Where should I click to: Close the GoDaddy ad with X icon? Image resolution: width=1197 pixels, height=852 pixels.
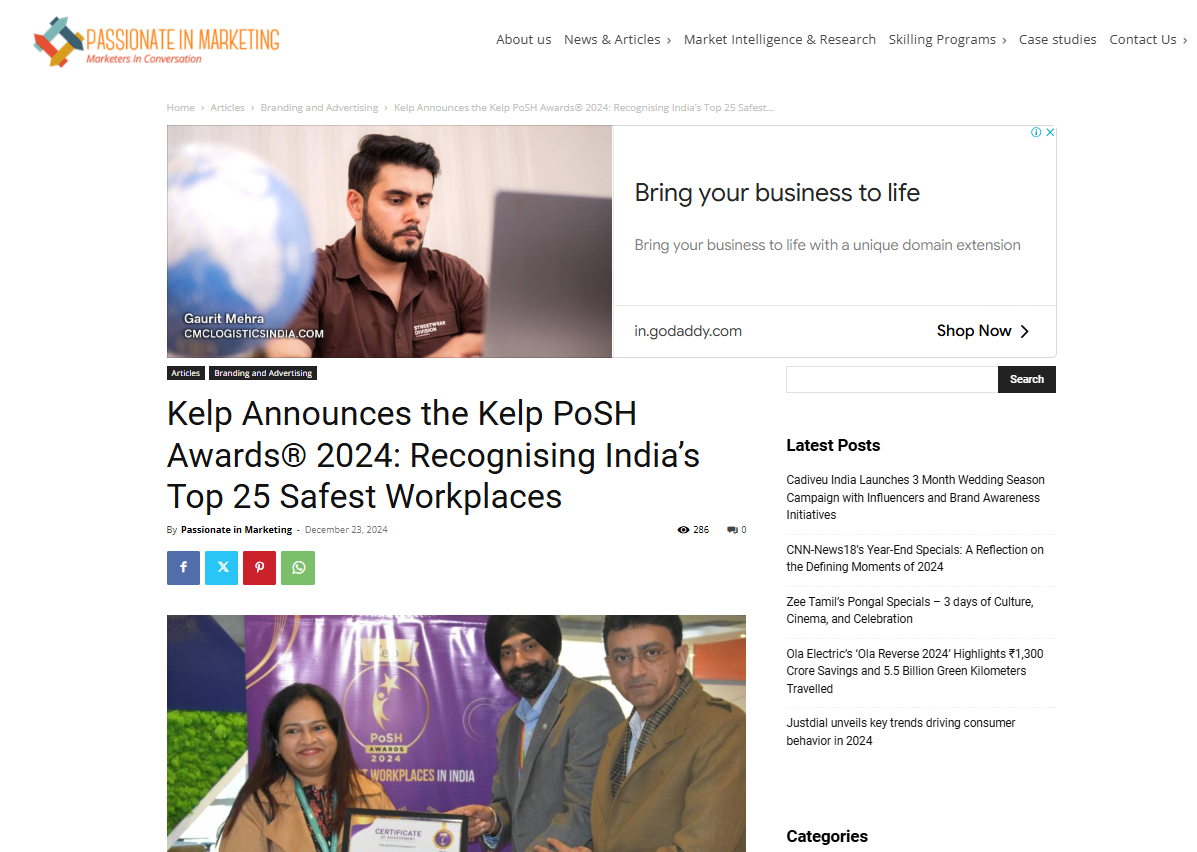[1050, 132]
